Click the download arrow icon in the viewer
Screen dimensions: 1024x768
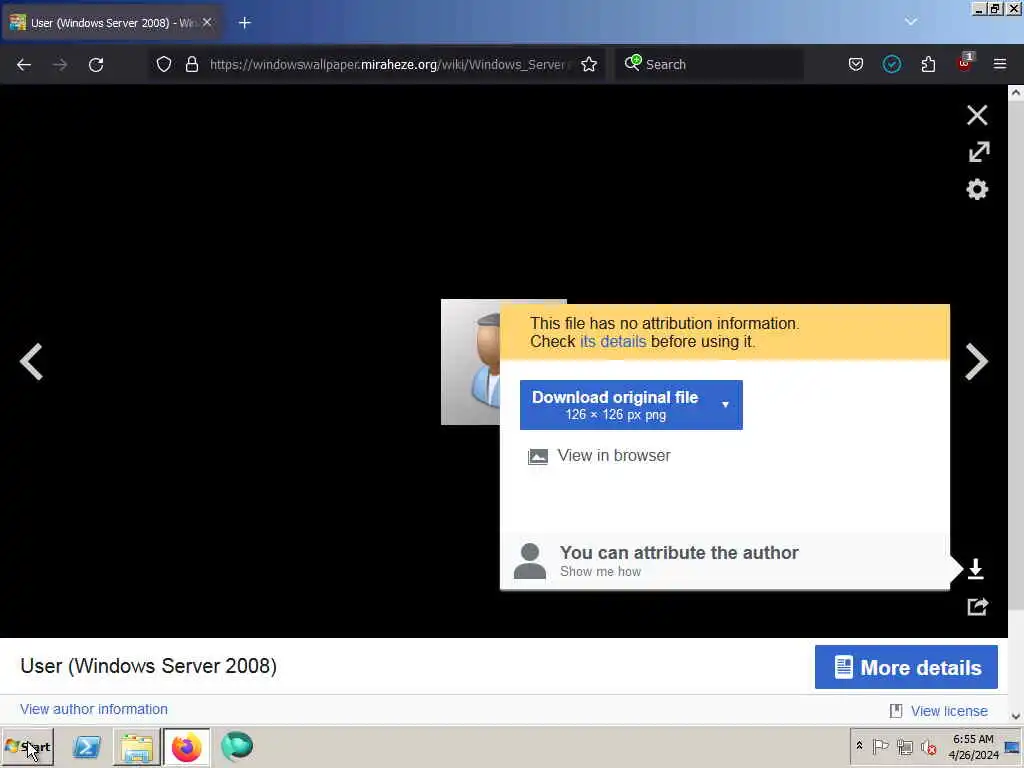[x=976, y=569]
